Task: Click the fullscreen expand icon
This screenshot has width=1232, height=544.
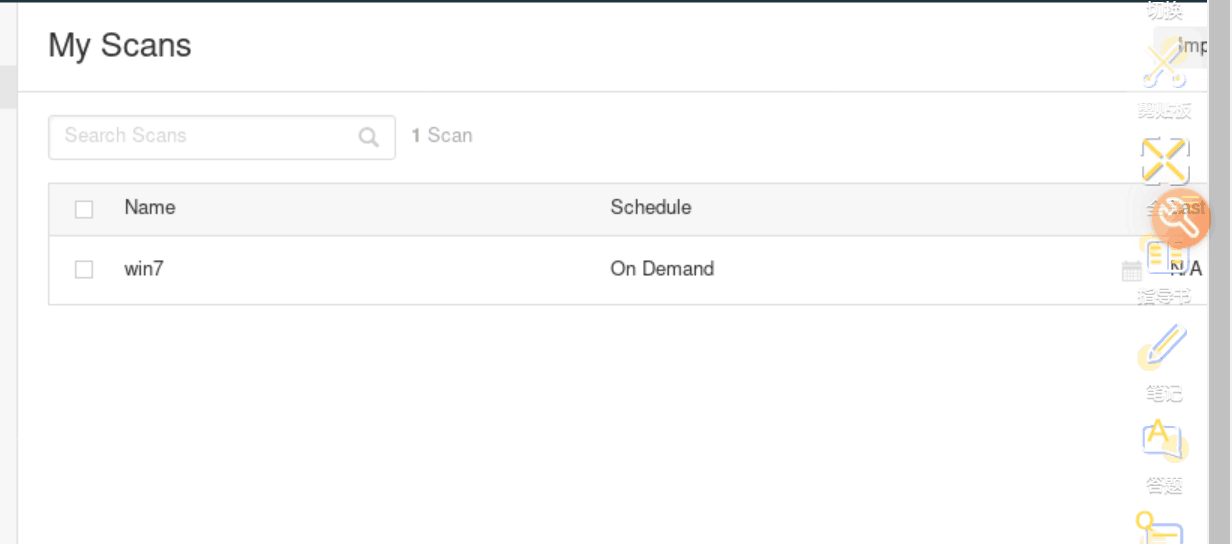Action: point(1164,160)
